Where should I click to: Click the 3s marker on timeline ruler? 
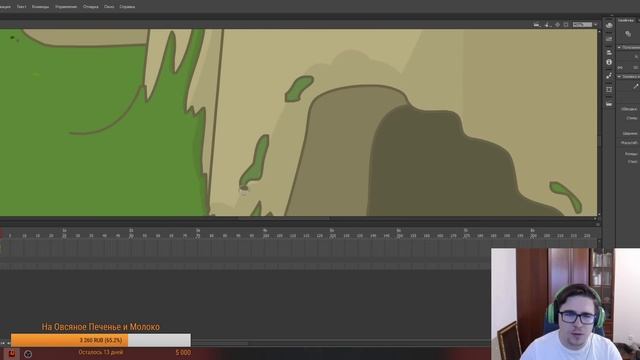pyautogui.click(x=198, y=231)
